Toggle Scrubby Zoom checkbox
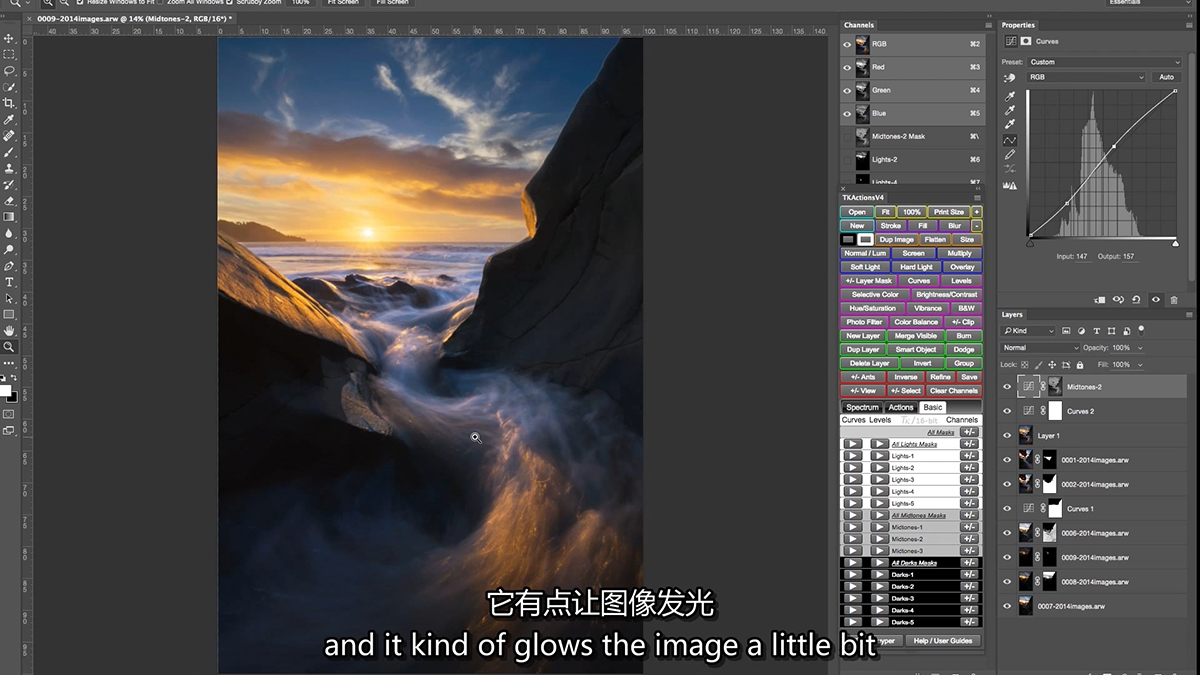Viewport: 1200px width, 675px height. click(x=230, y=3)
